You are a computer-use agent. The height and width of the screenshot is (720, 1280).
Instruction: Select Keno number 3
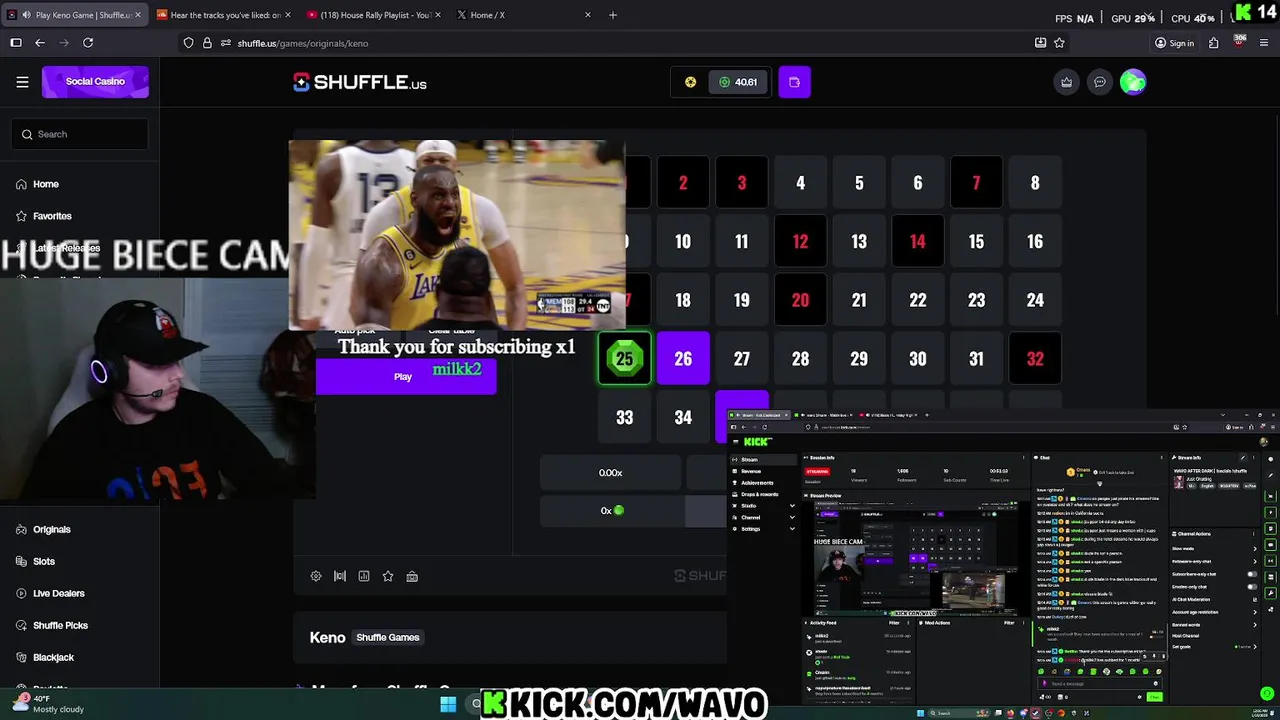(x=742, y=183)
